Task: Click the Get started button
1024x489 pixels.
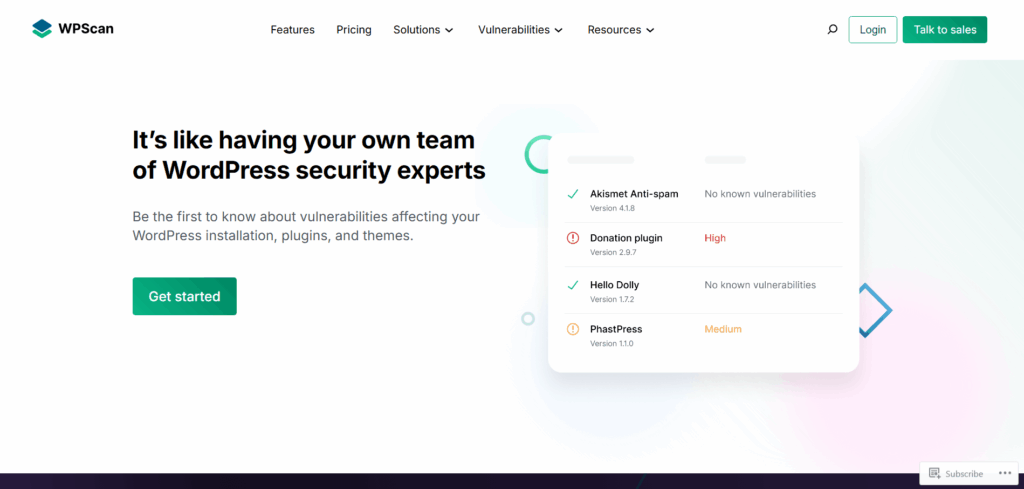Action: coord(184,296)
